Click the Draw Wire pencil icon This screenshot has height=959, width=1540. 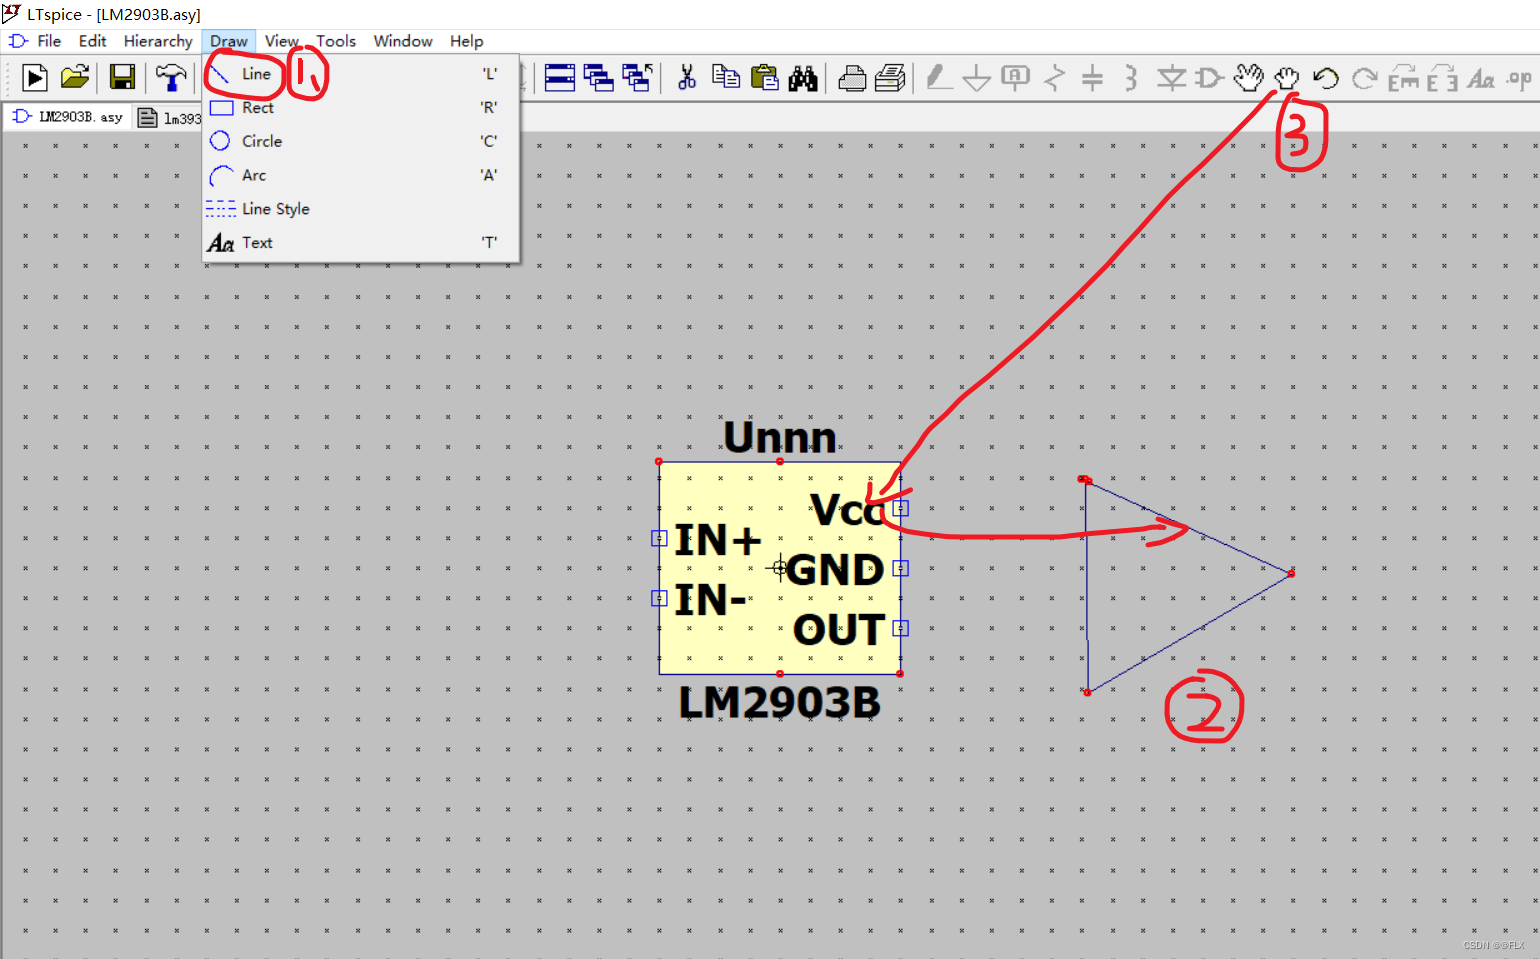pyautogui.click(x=938, y=78)
